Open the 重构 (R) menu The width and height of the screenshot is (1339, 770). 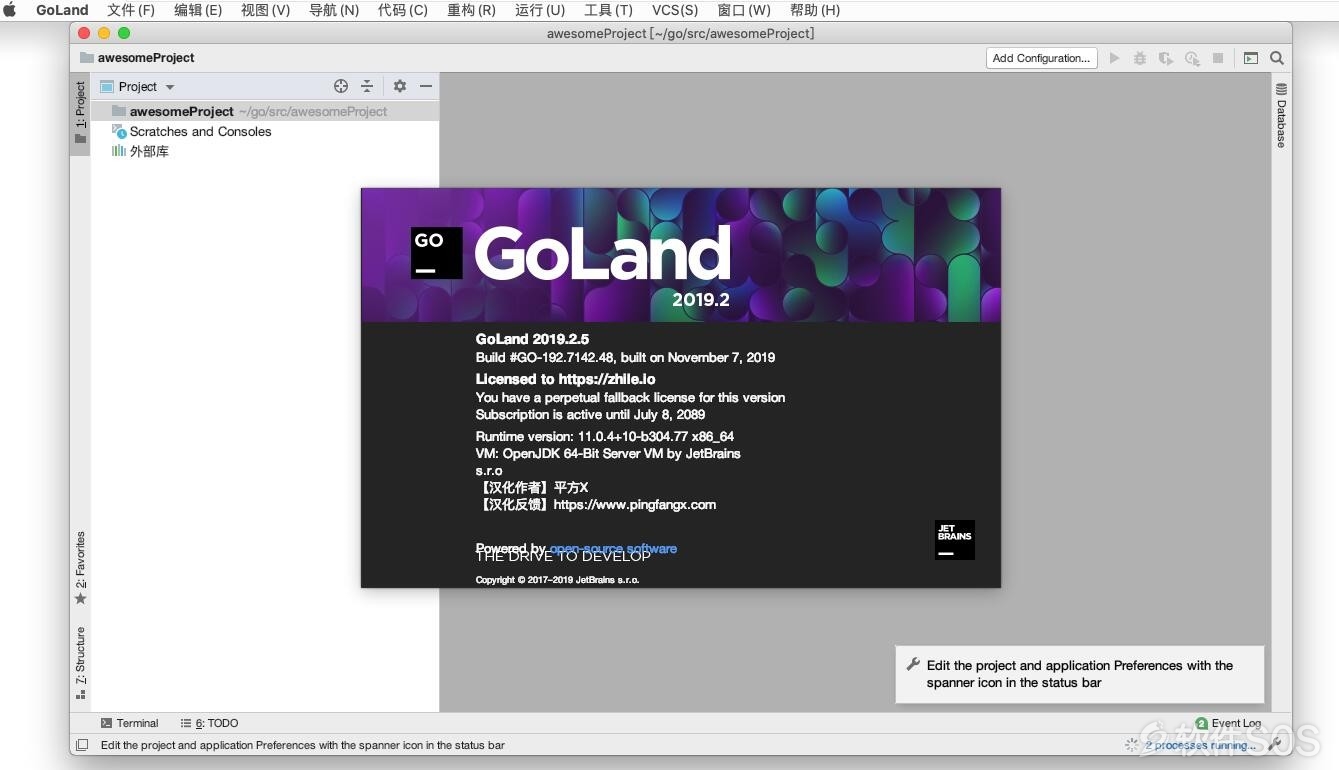[471, 10]
